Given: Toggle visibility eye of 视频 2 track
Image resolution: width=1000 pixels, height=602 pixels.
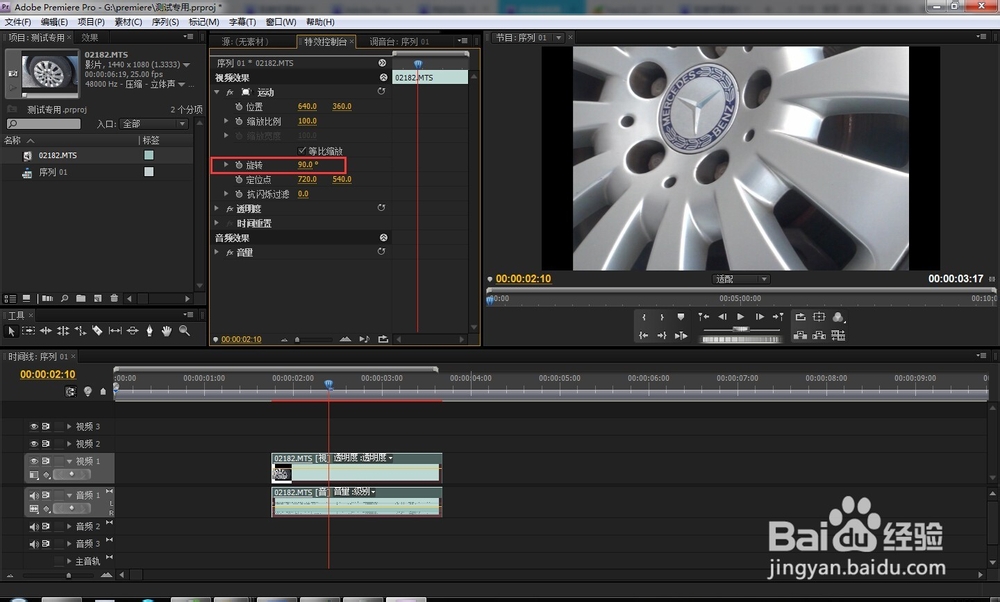Looking at the screenshot, I should 34,443.
